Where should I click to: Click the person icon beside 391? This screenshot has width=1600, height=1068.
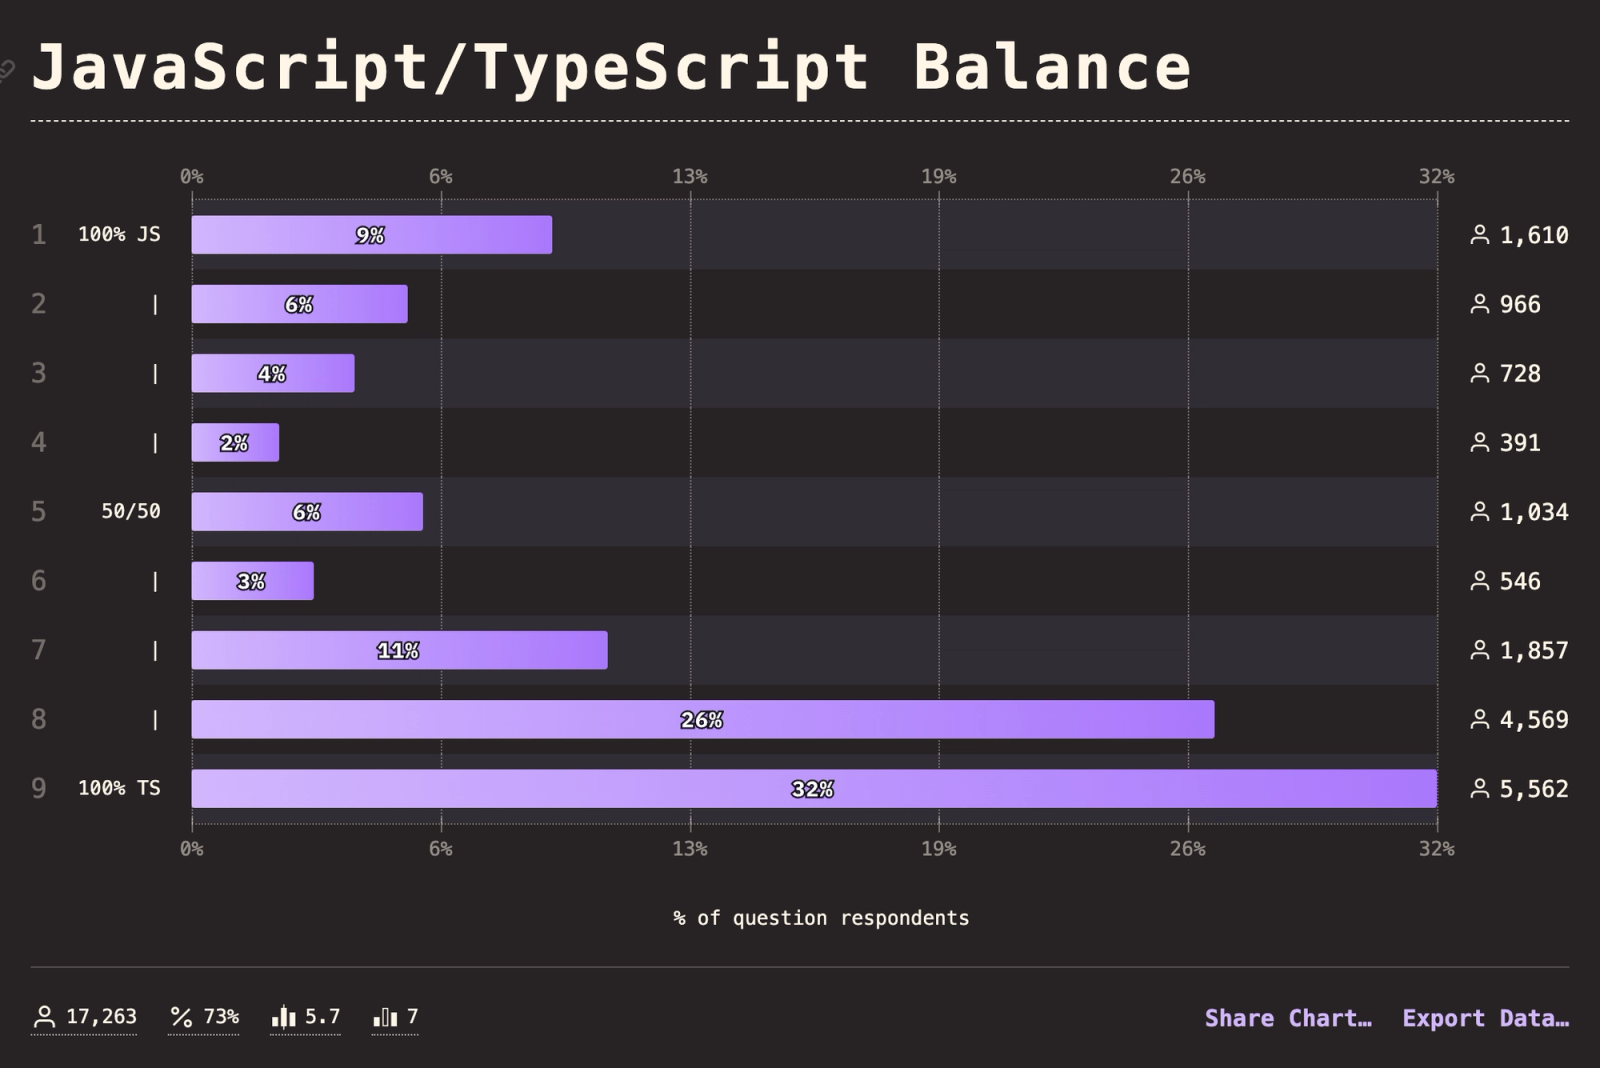click(1480, 442)
